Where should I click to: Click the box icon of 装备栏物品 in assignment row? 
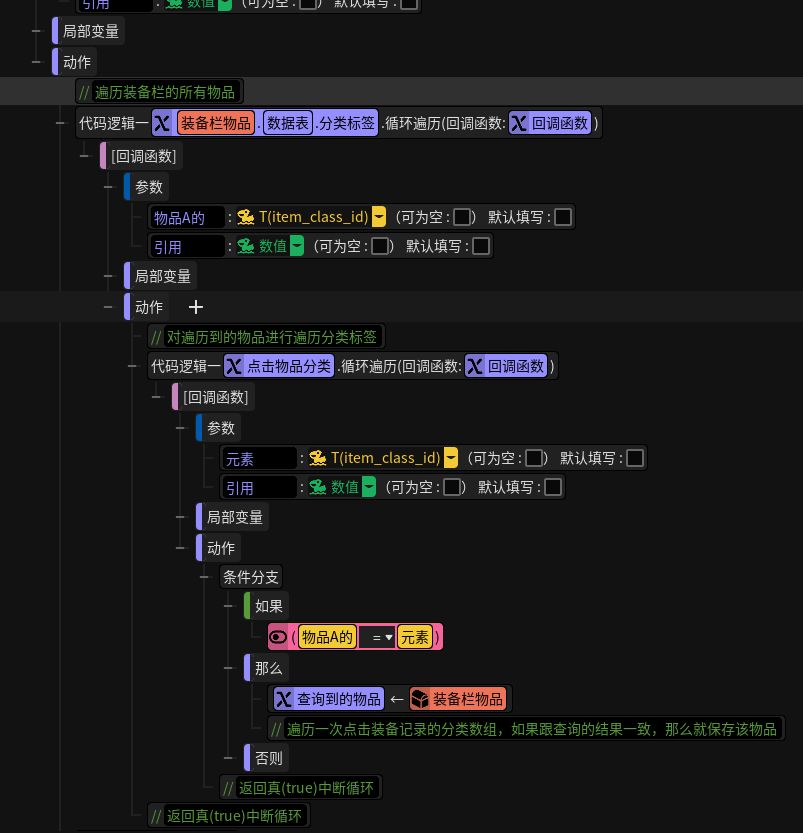420,699
